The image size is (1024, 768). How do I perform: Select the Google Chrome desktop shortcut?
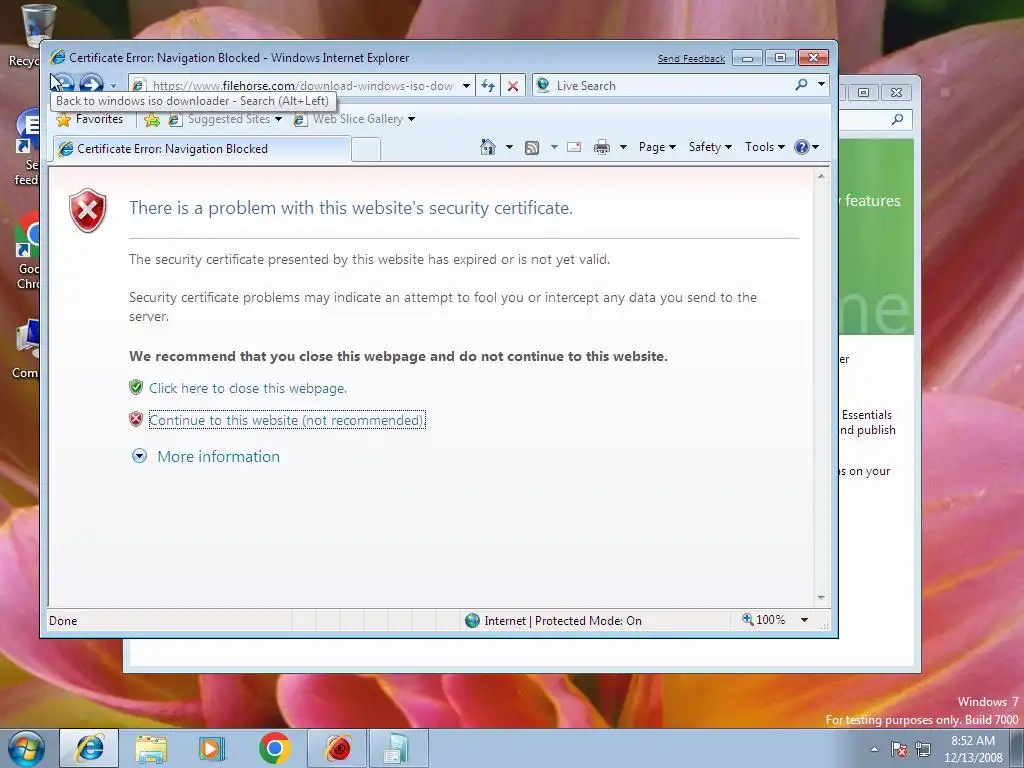click(27, 251)
